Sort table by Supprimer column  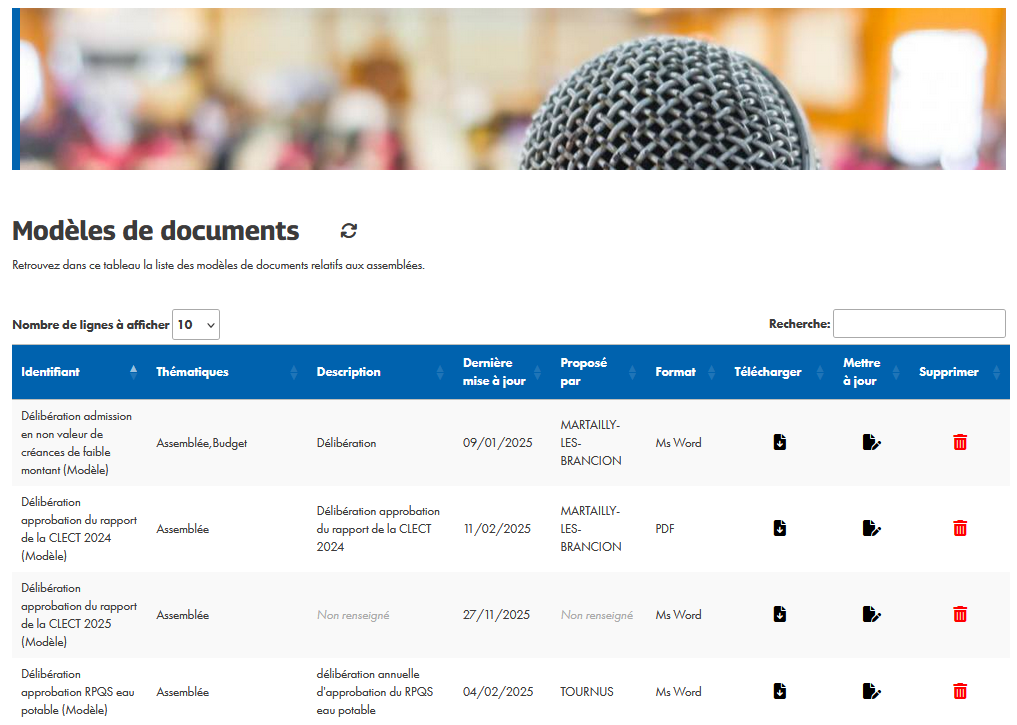pos(959,372)
